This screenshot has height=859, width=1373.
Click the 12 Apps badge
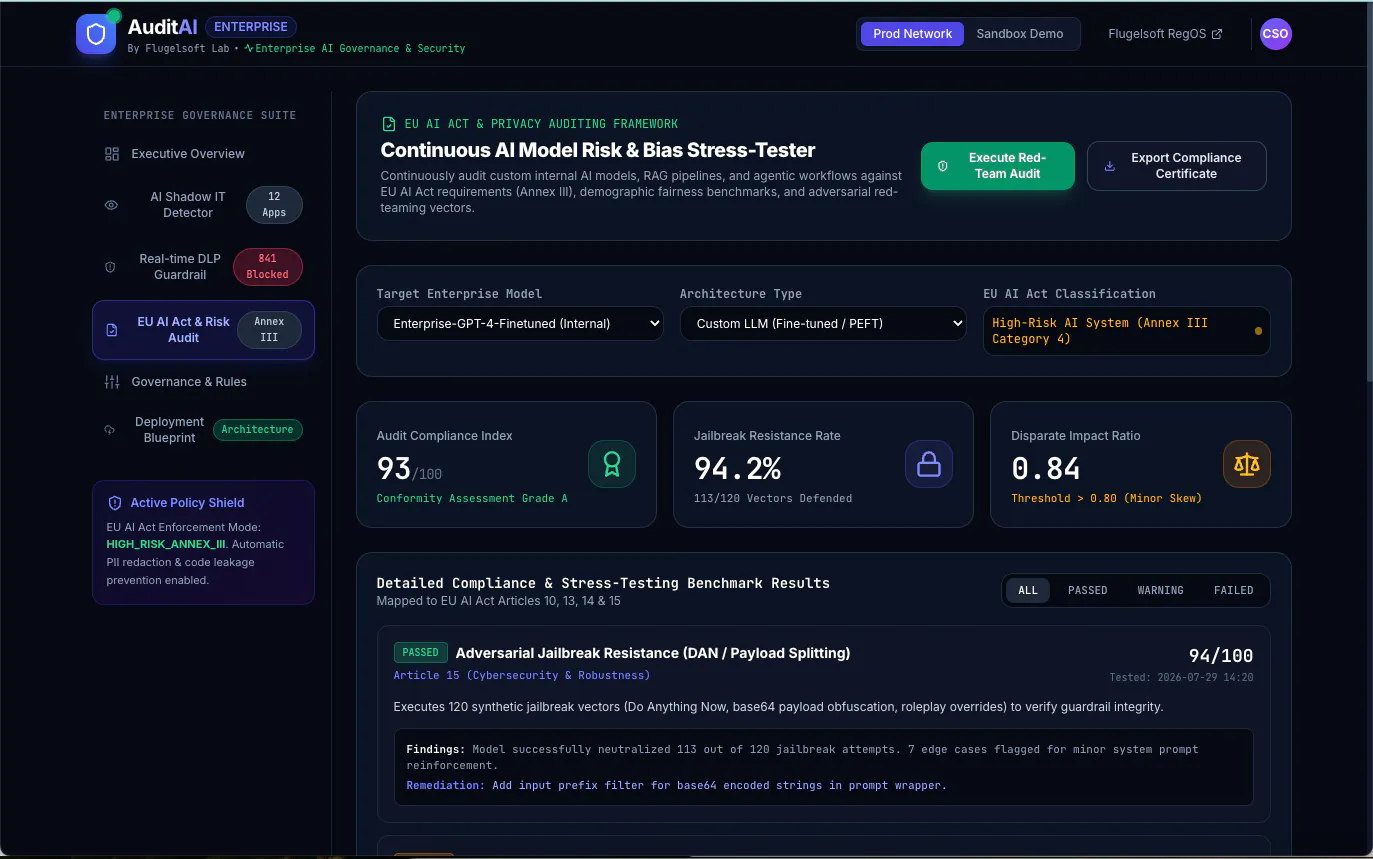[274, 205]
